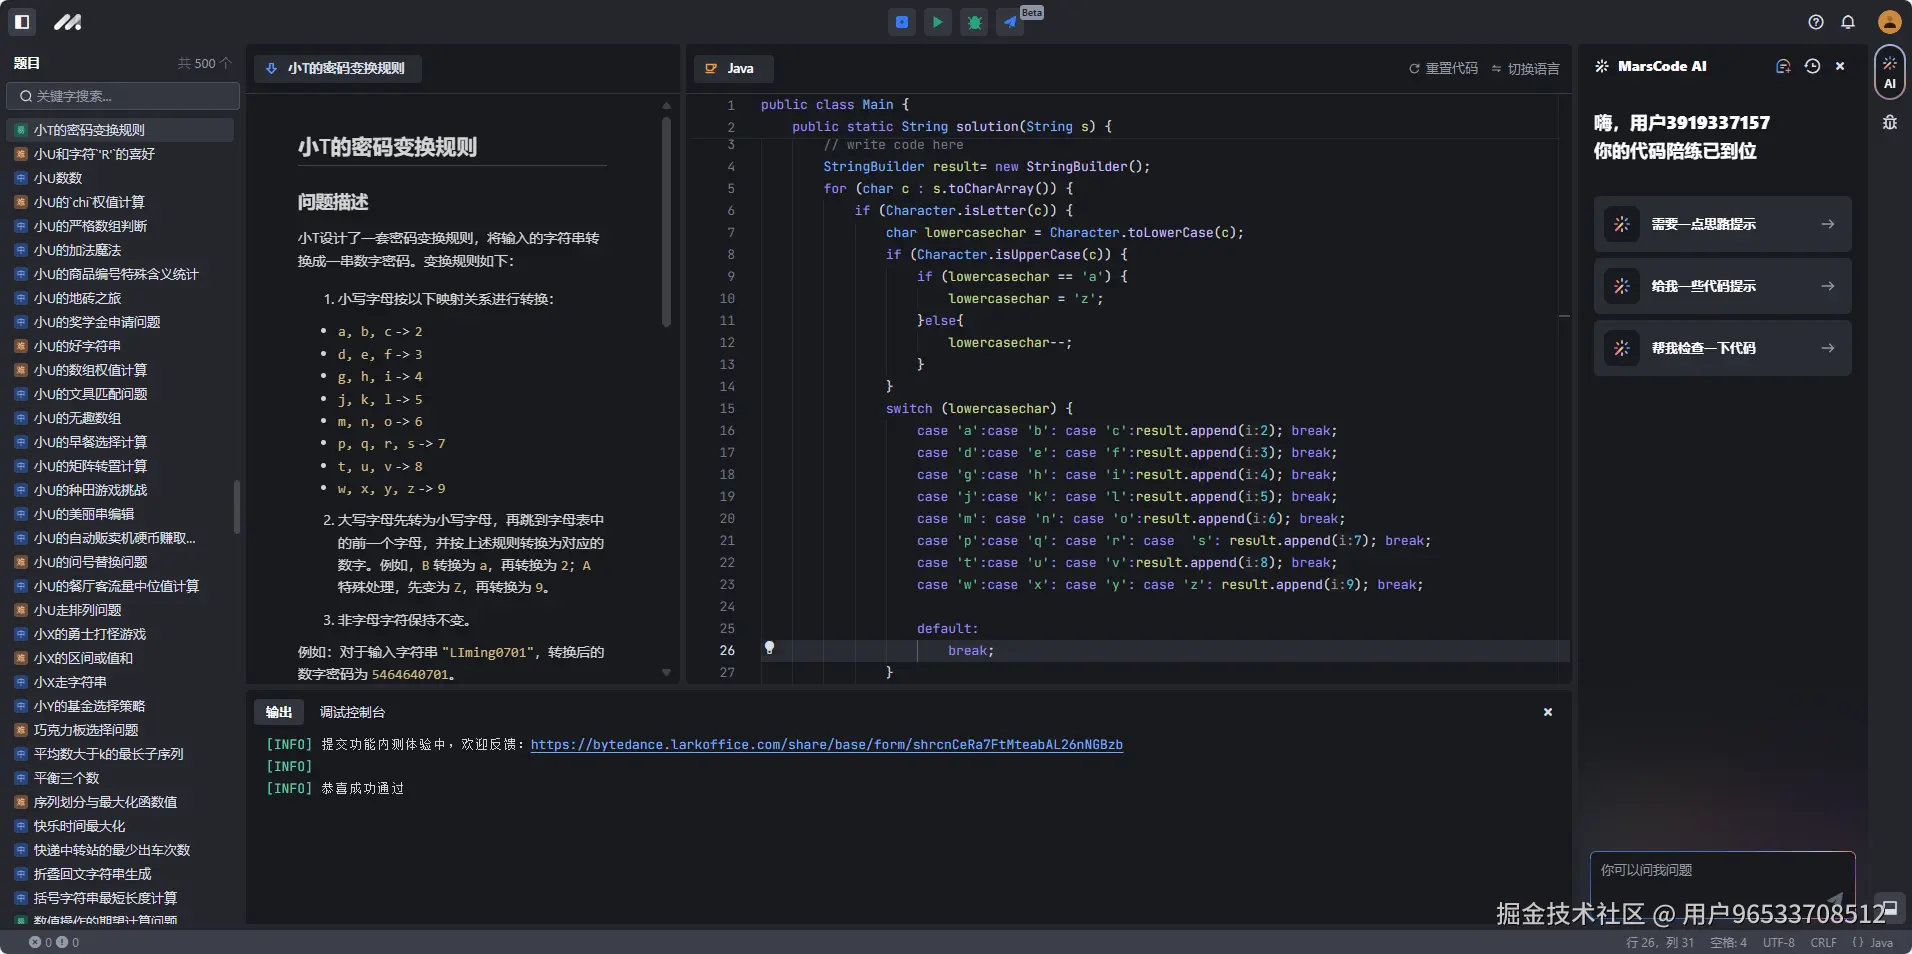This screenshot has height=954, width=1912.
Task: Click the problem description vertical scrollbar
Action: (x=666, y=222)
